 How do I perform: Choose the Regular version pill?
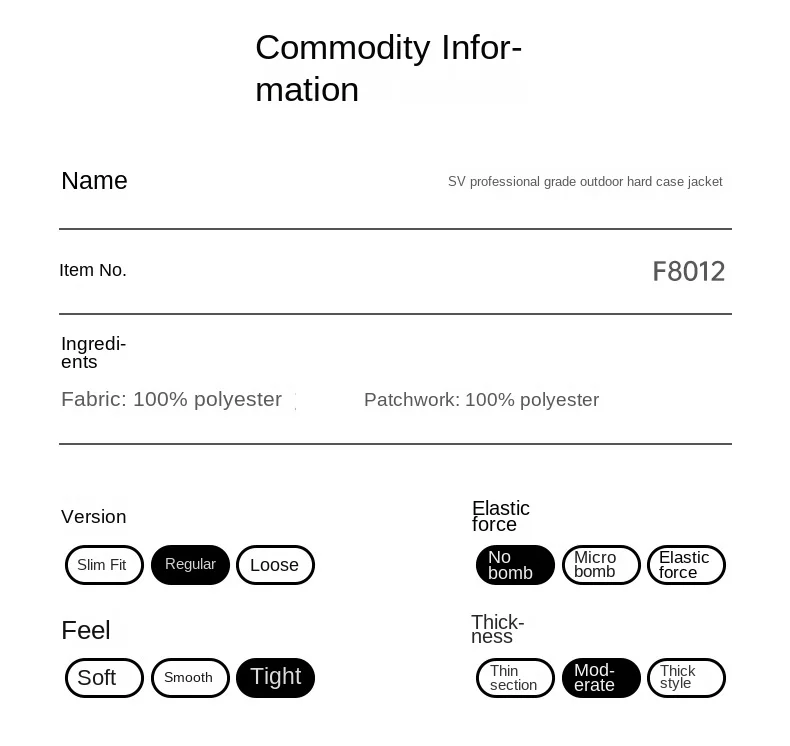(190, 565)
